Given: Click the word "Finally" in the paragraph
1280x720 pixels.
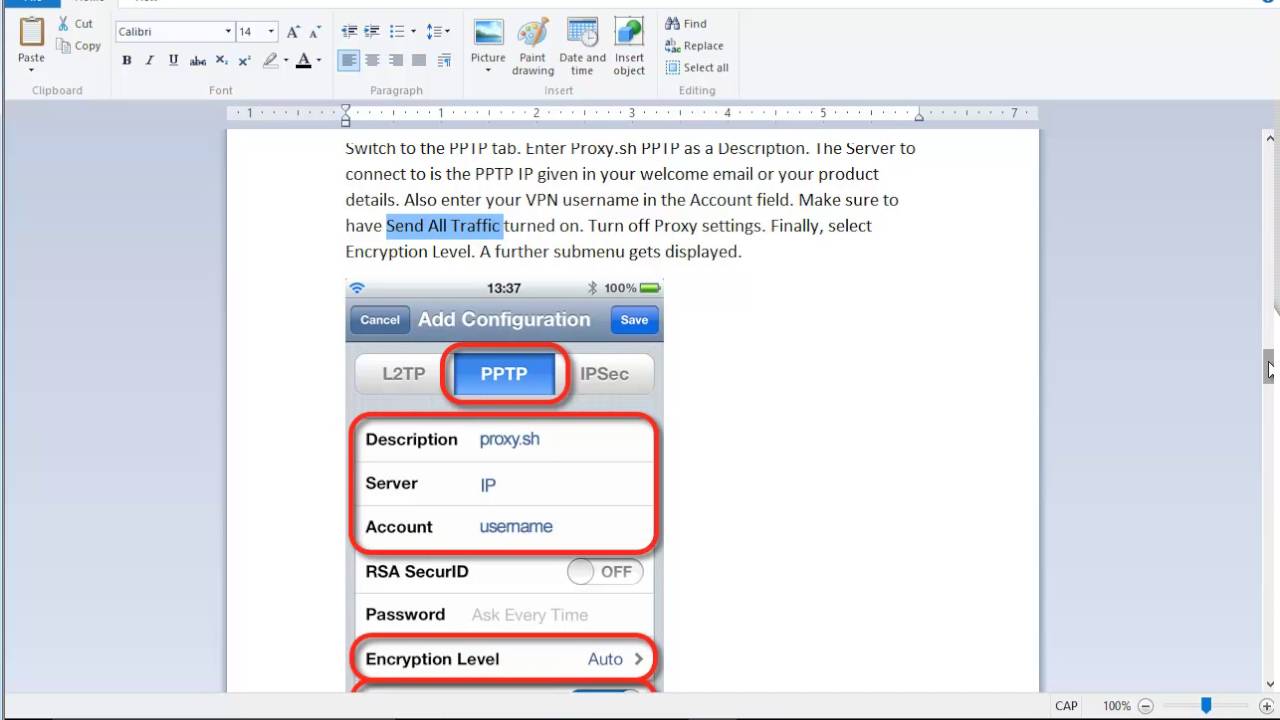Looking at the screenshot, I should [795, 226].
